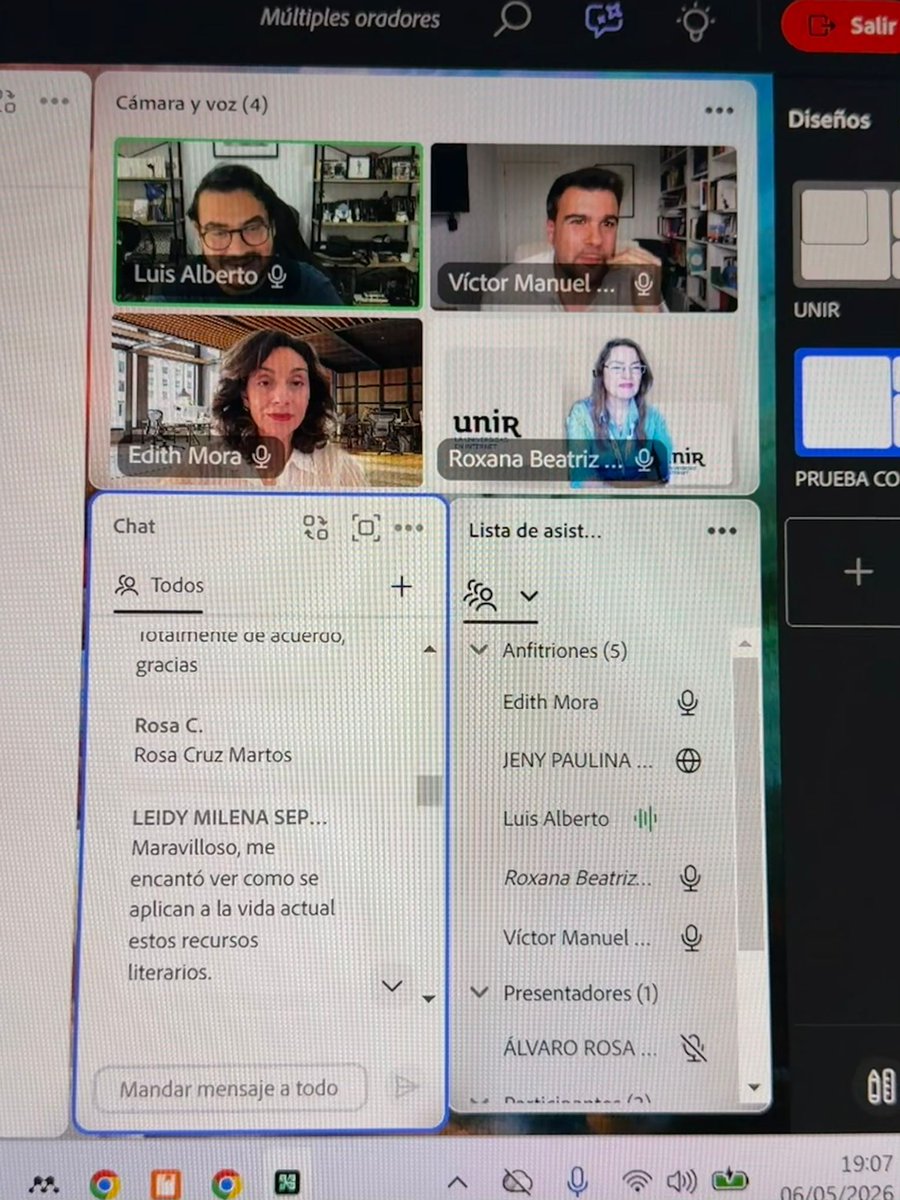Select Edith Mora in attendee list

click(x=550, y=703)
